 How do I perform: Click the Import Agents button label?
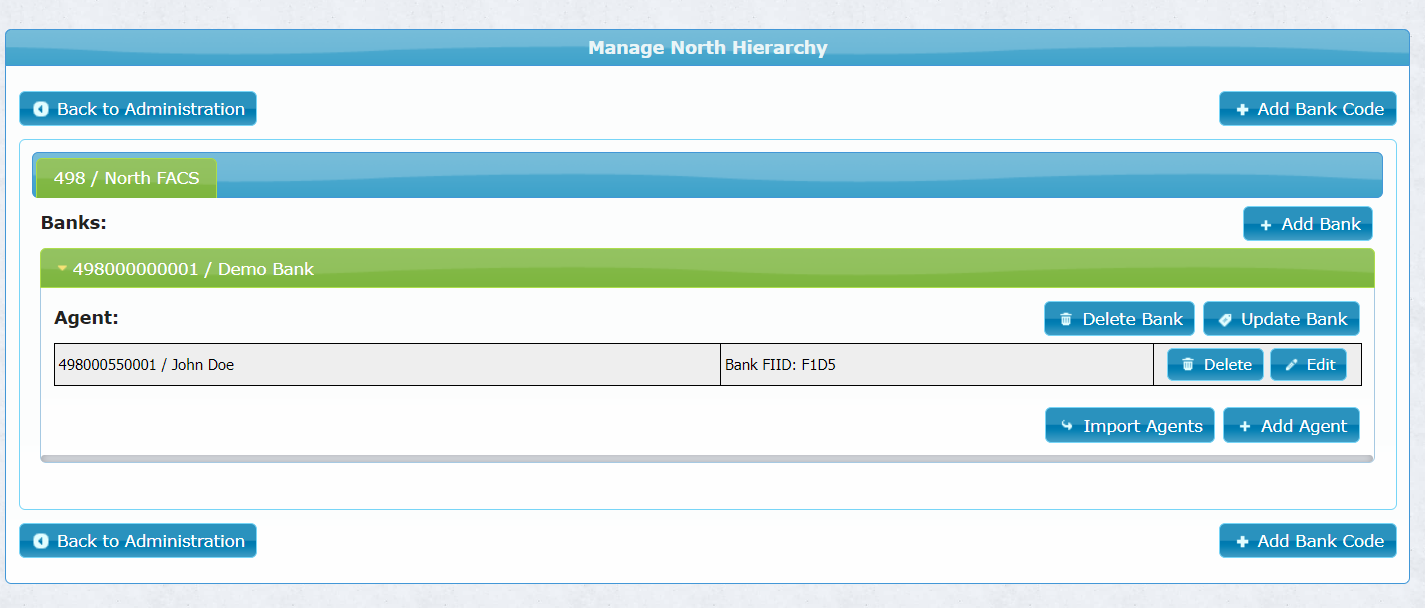click(x=1142, y=426)
